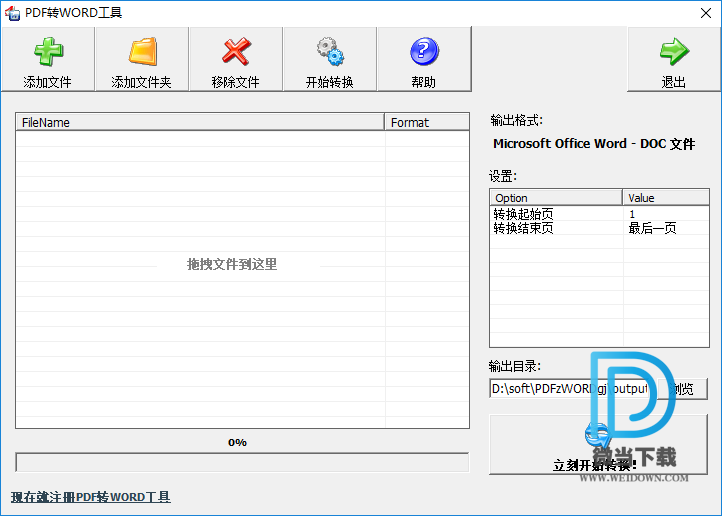The height and width of the screenshot is (516, 722).
Task: Open the 现在就注册PDF转WORD工具 link
Action: coord(91,497)
